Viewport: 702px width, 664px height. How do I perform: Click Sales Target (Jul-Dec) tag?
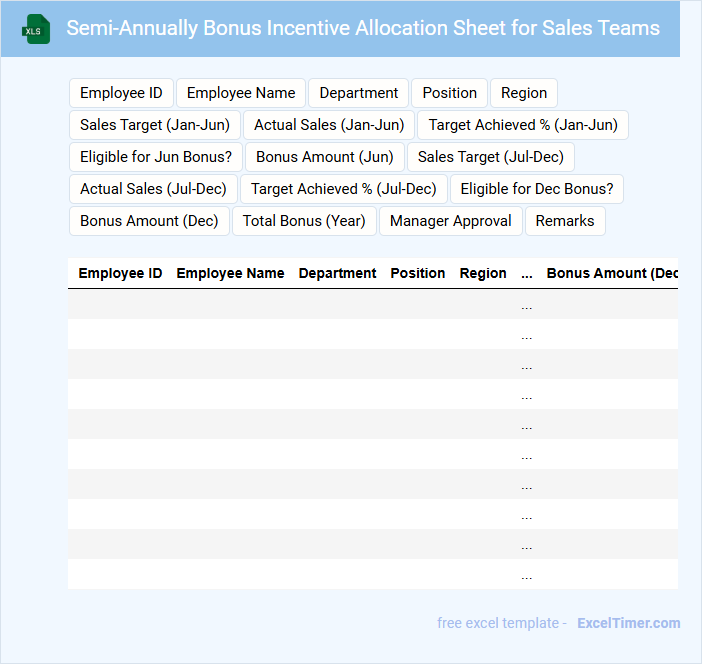(491, 157)
